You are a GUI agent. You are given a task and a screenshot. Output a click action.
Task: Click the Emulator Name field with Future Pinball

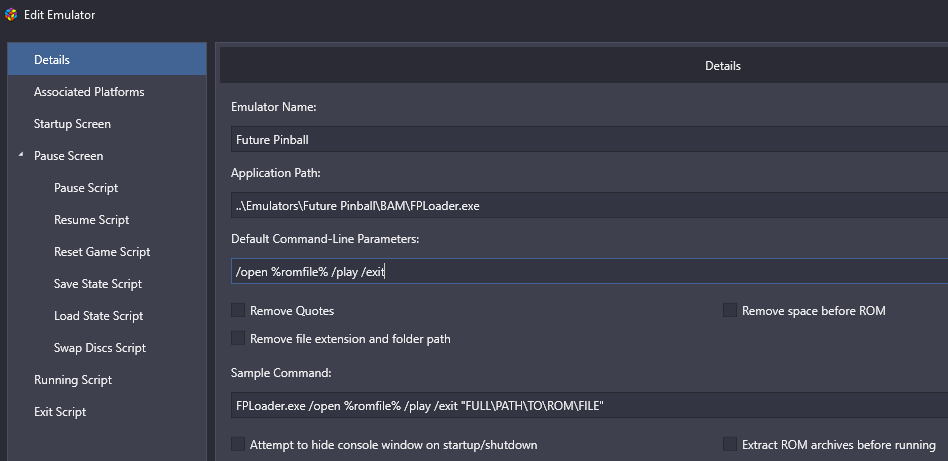coord(589,139)
